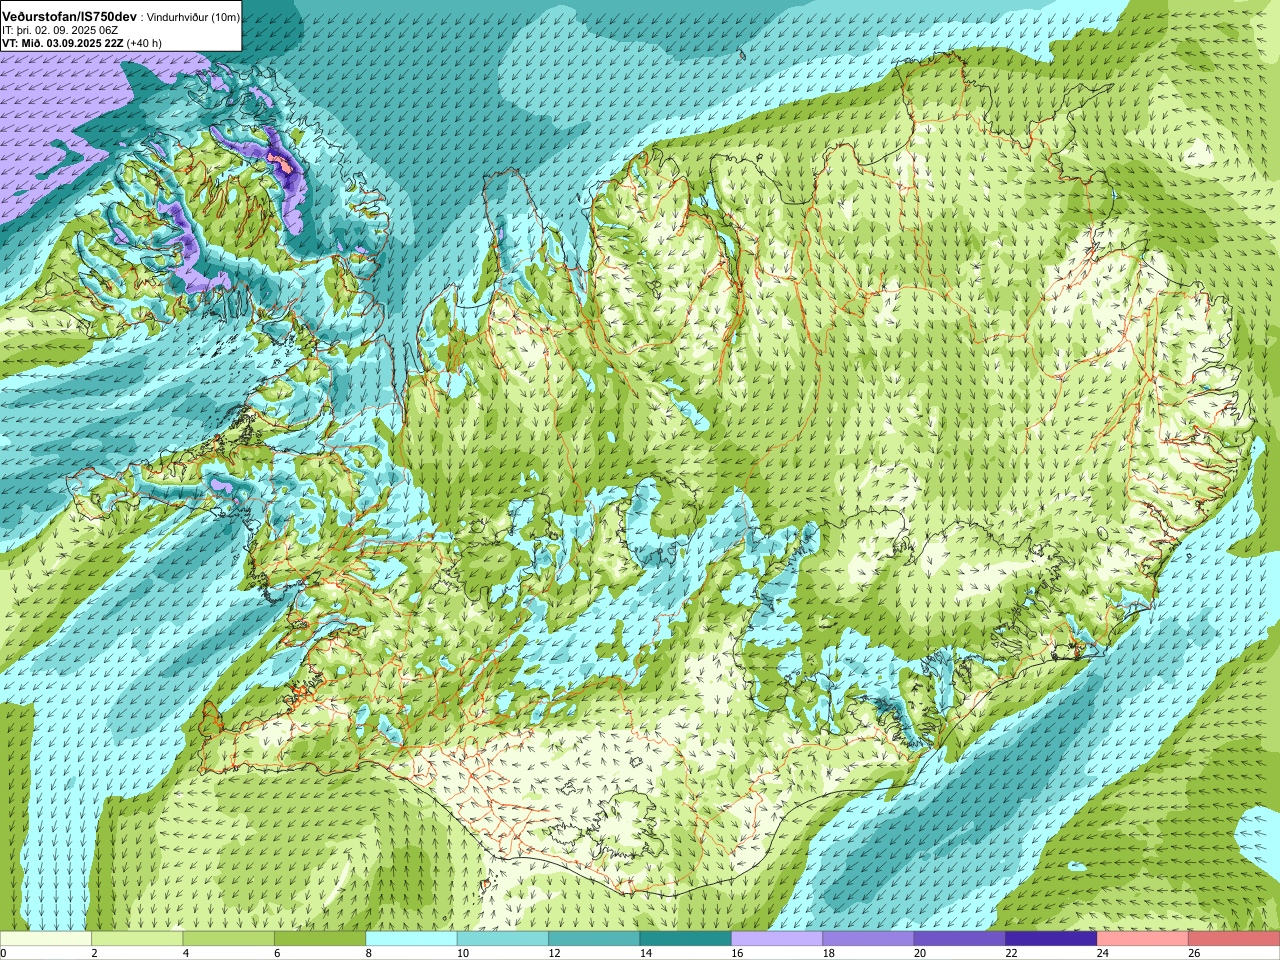The height and width of the screenshot is (960, 1280).
Task: Click the legend label '2'
Action: pyautogui.click(x=94, y=953)
